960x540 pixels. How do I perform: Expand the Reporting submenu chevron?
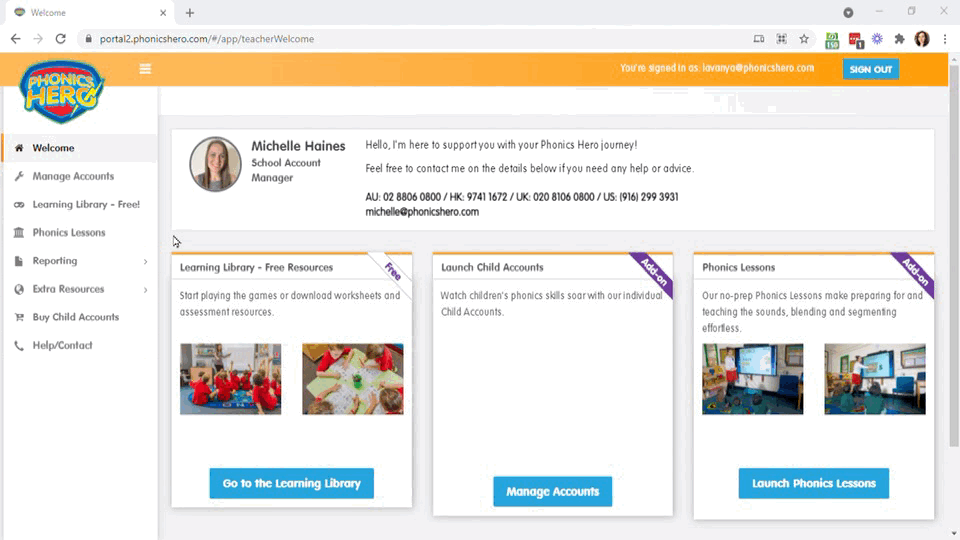click(146, 261)
